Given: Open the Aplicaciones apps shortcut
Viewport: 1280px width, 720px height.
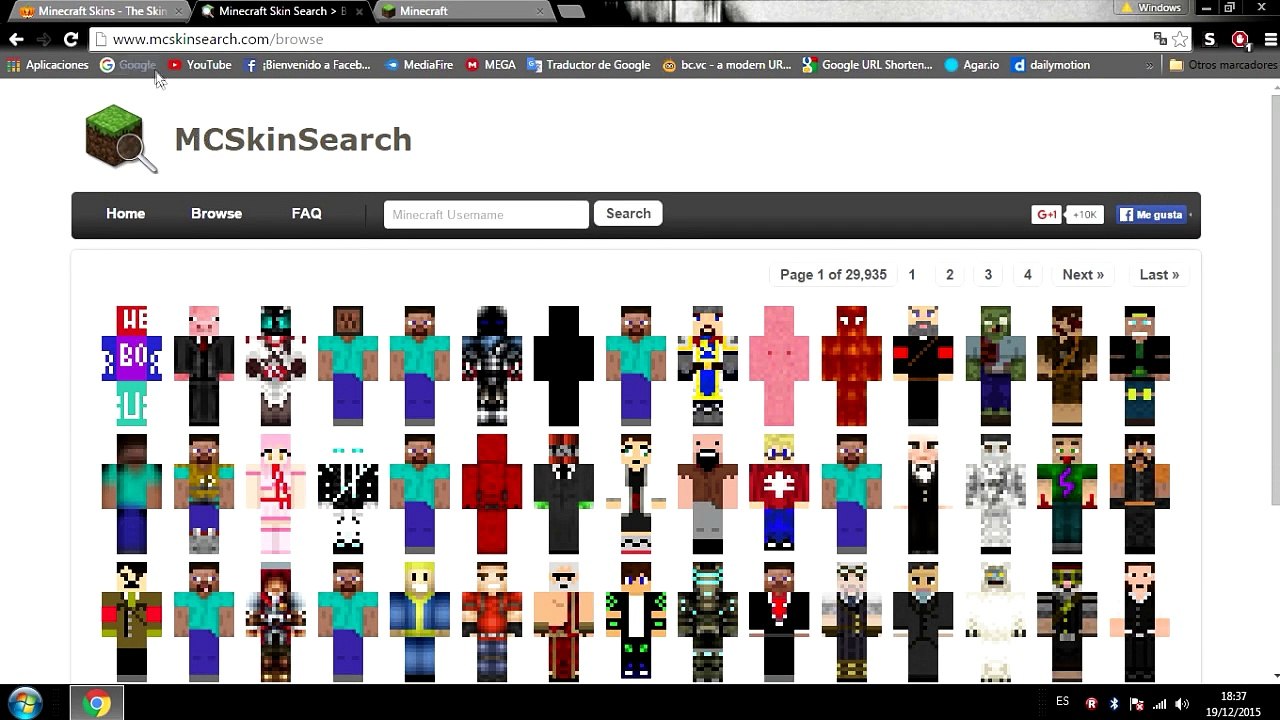Looking at the screenshot, I should (47, 65).
